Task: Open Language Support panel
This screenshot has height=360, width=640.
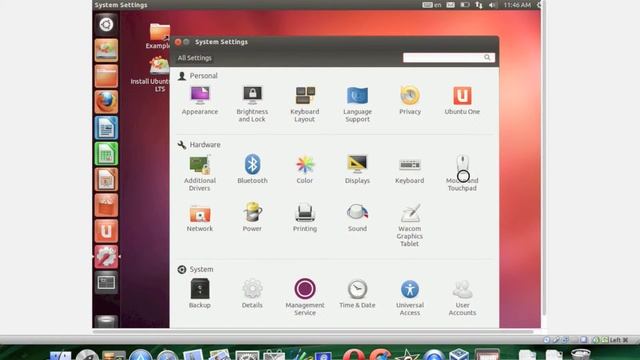Action: click(x=357, y=104)
